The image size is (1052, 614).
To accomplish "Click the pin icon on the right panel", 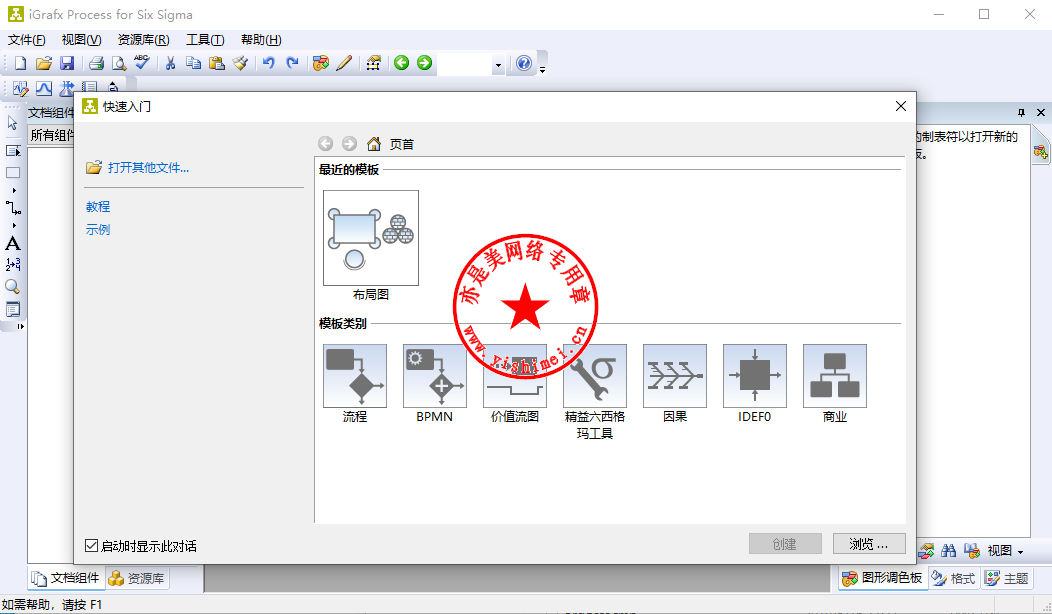I will tap(1021, 113).
